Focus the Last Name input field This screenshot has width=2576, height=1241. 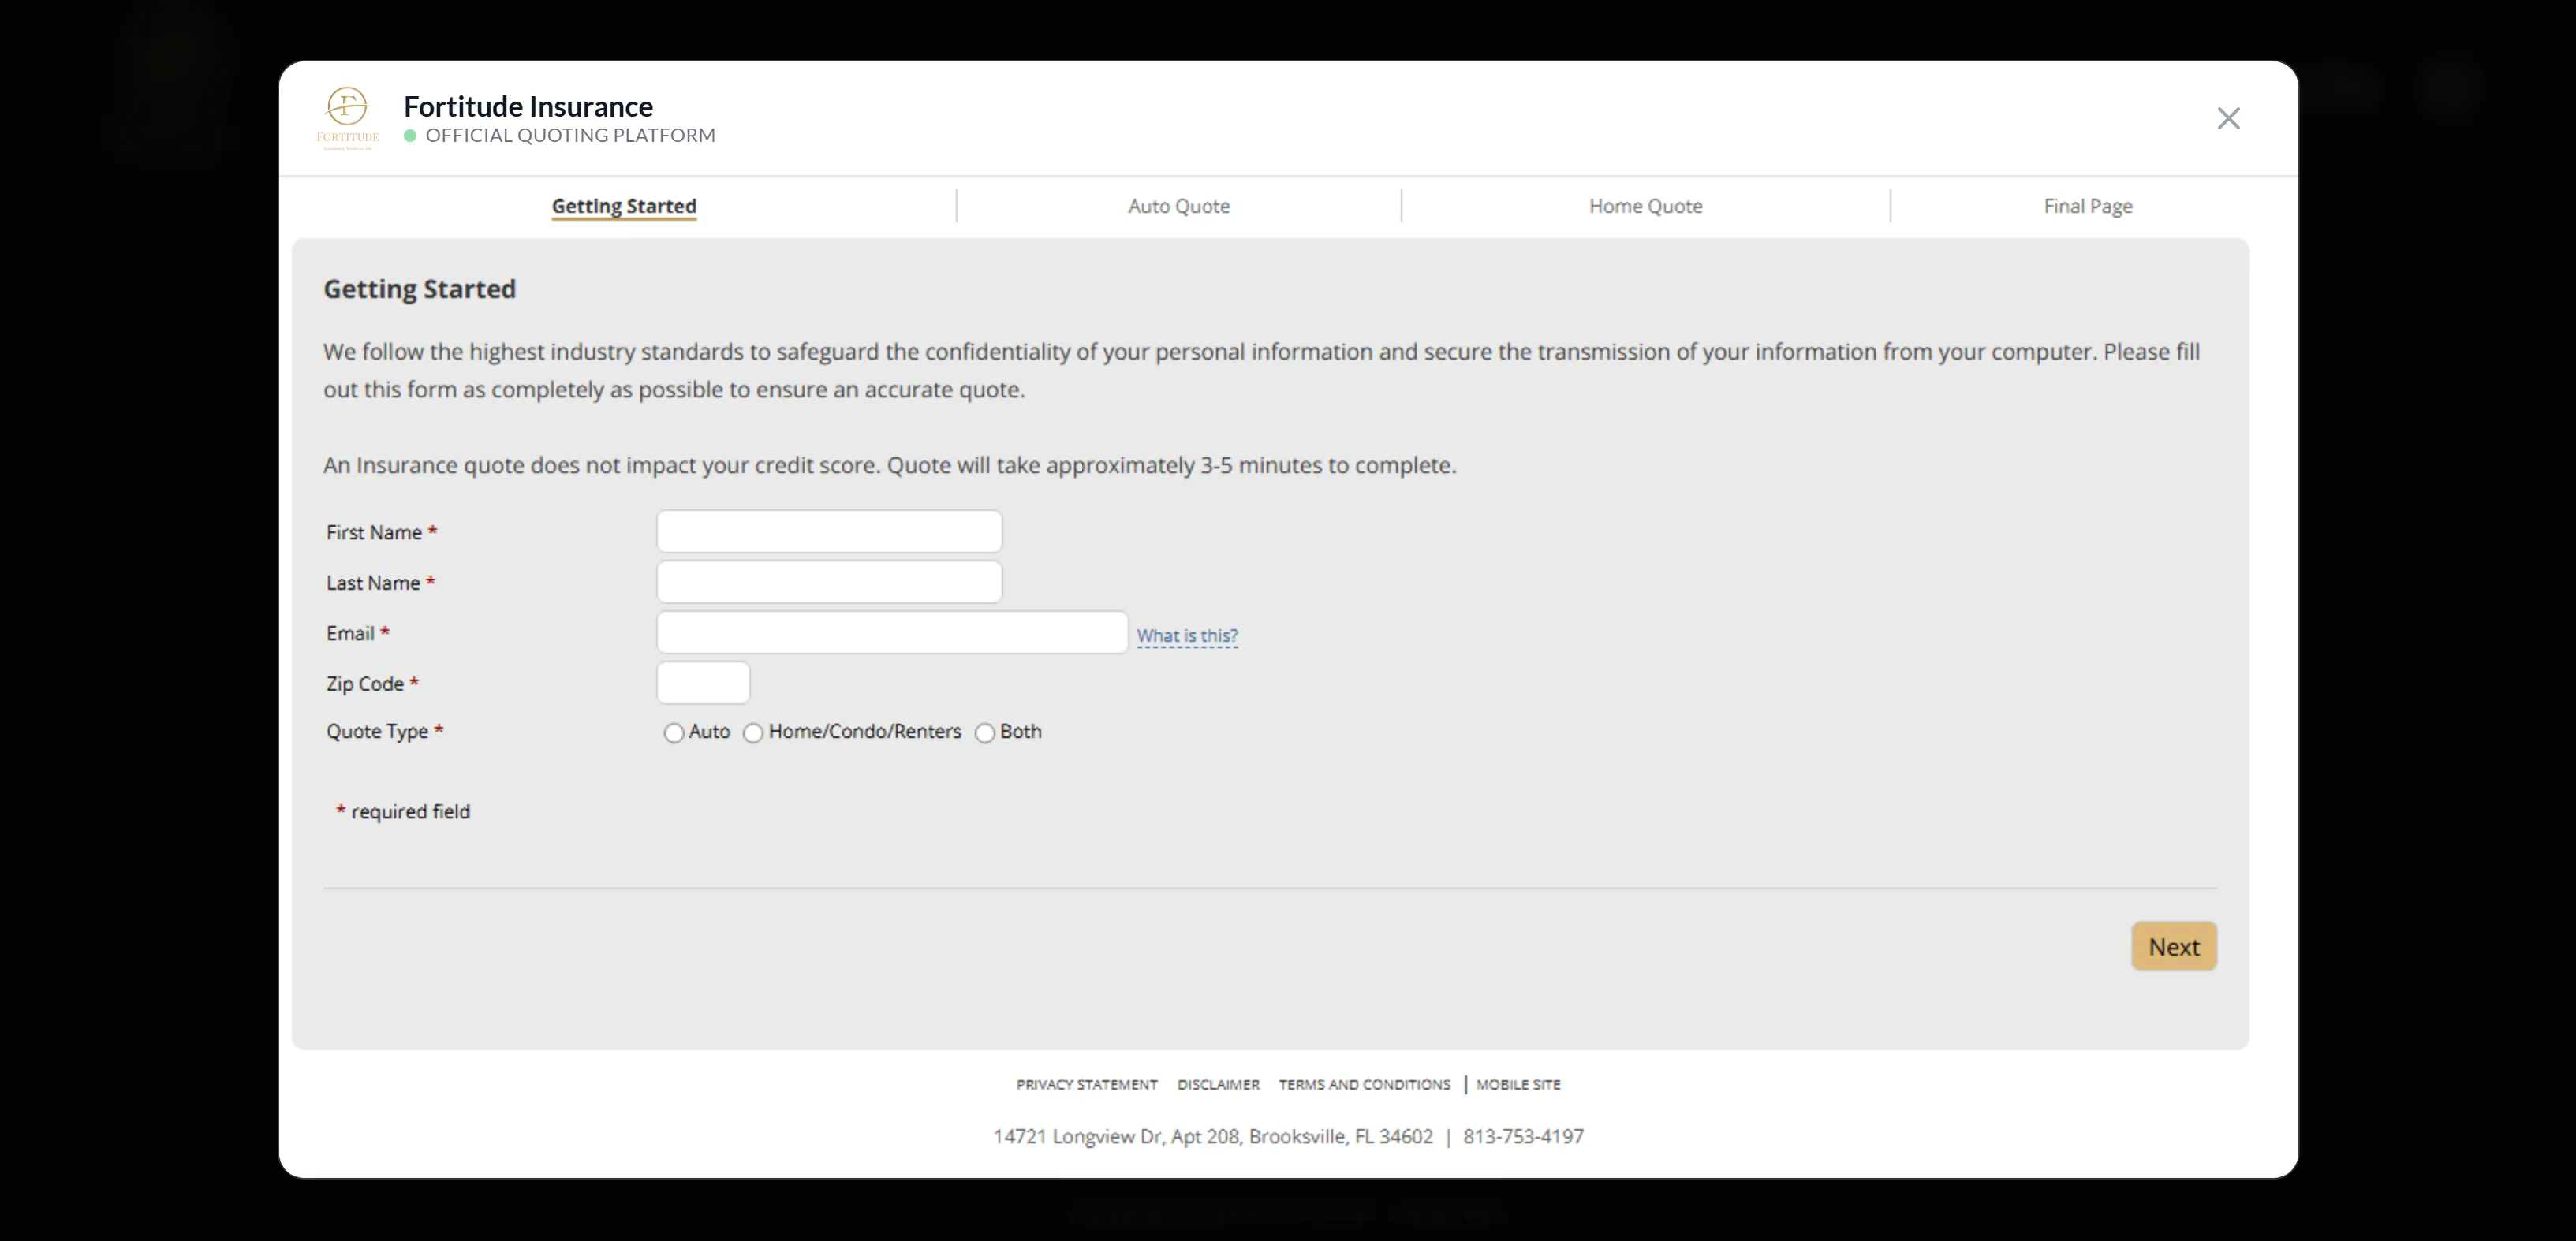pos(829,582)
